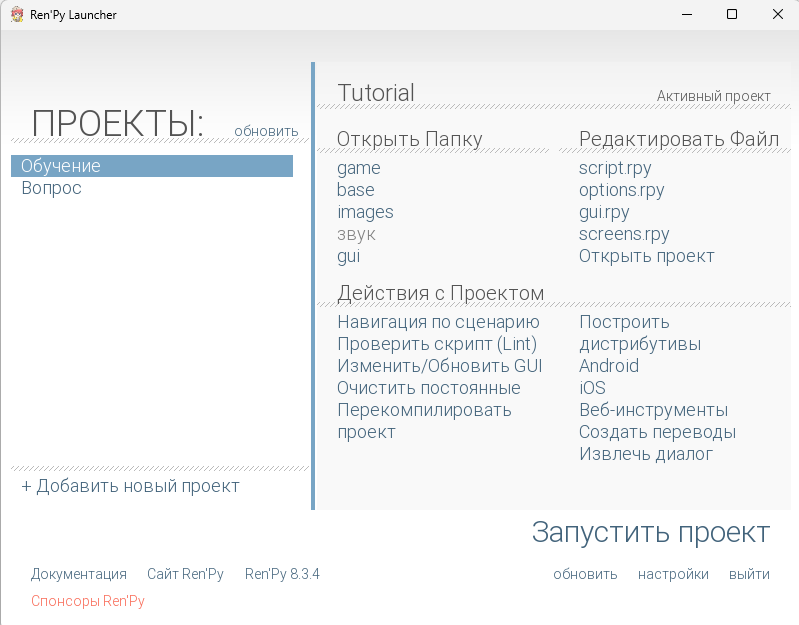Image resolution: width=799 pixels, height=625 pixels.
Task: Edit options.rpy file
Action: click(622, 190)
